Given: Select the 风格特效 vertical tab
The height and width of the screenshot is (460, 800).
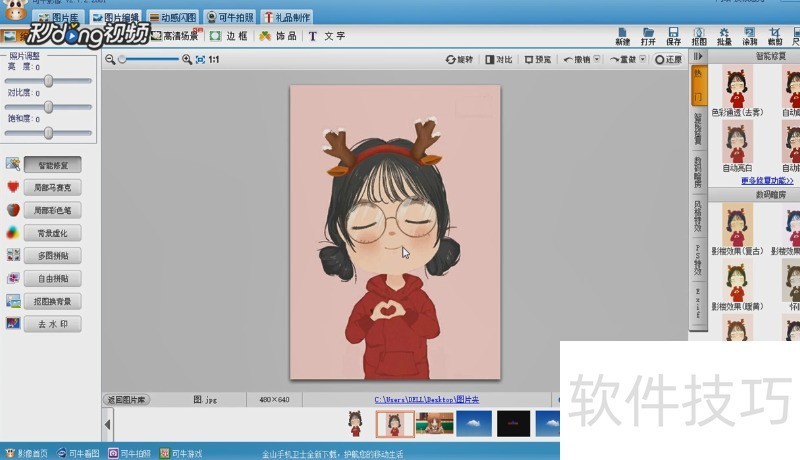Looking at the screenshot, I should pos(698,216).
